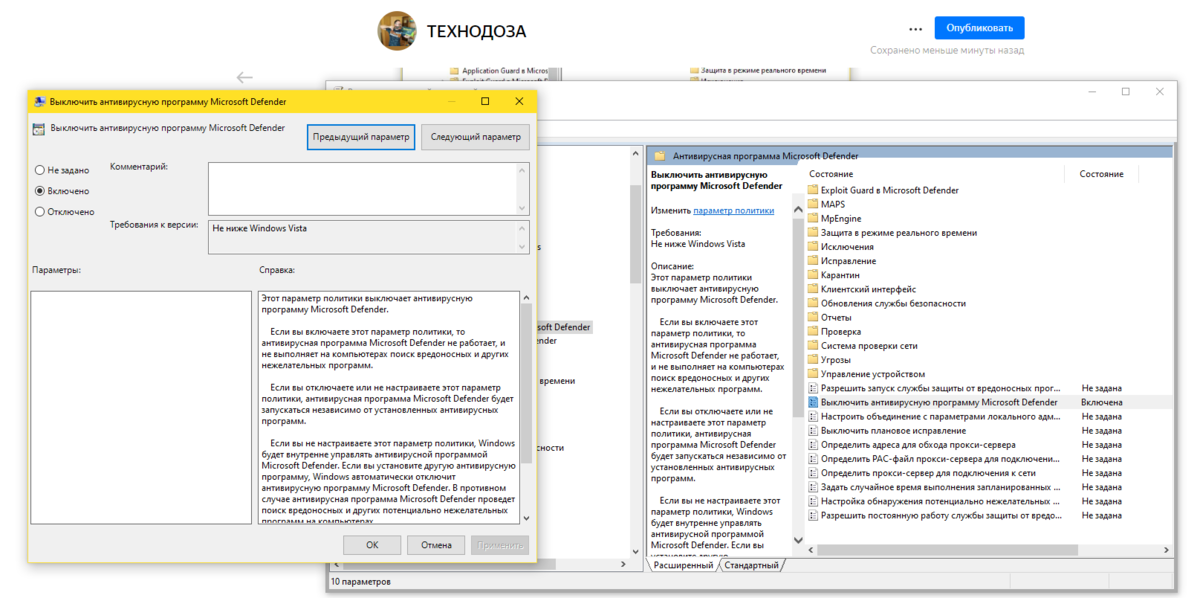1200x598 pixels.
Task: Click the Комментарий box scroll down arrow
Action: pos(523,207)
